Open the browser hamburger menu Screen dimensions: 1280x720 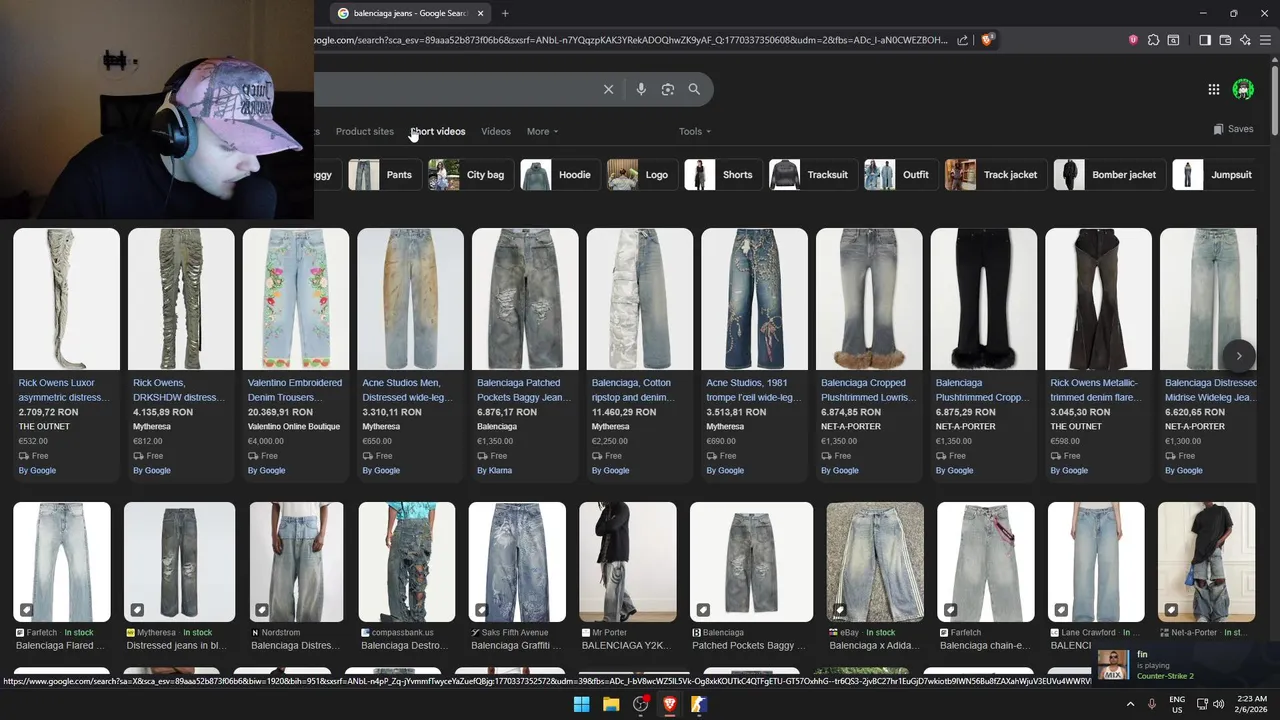click(x=1265, y=40)
